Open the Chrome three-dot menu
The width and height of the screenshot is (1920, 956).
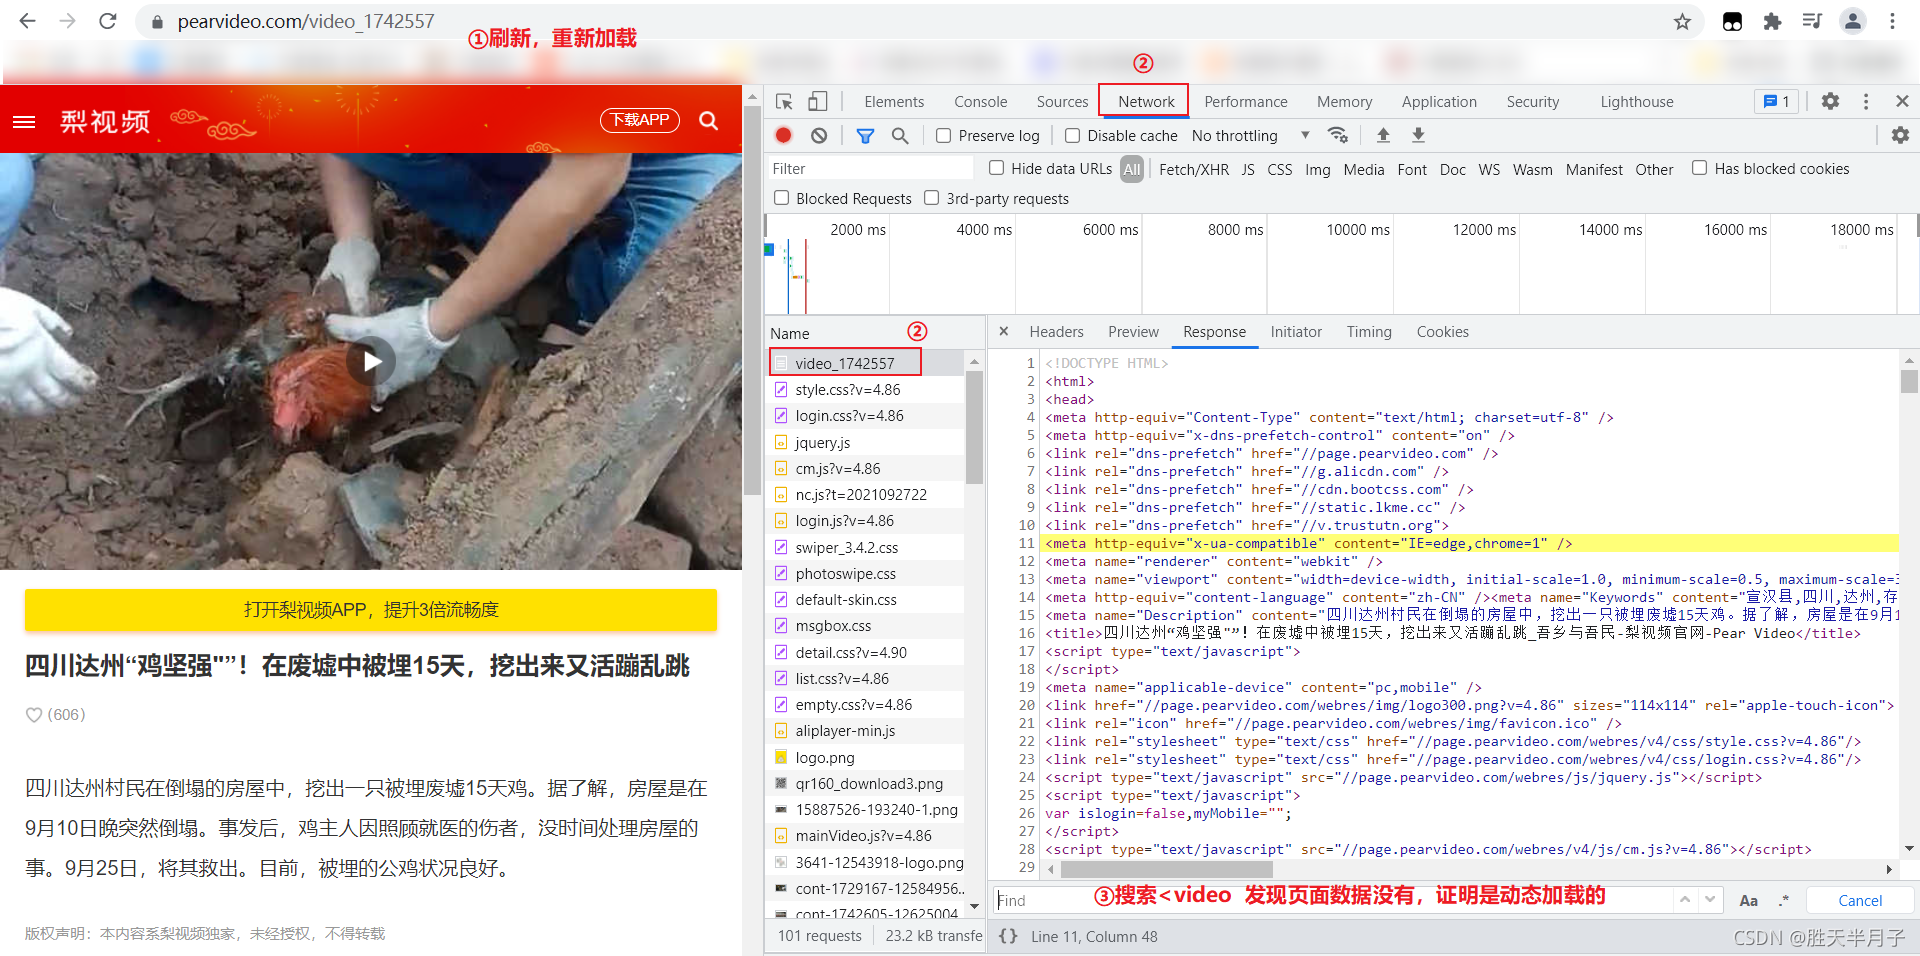(x=1892, y=21)
